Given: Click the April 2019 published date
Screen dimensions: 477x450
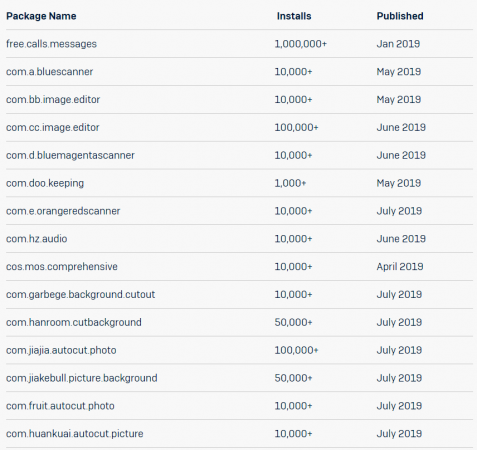Looking at the screenshot, I should (x=400, y=267).
